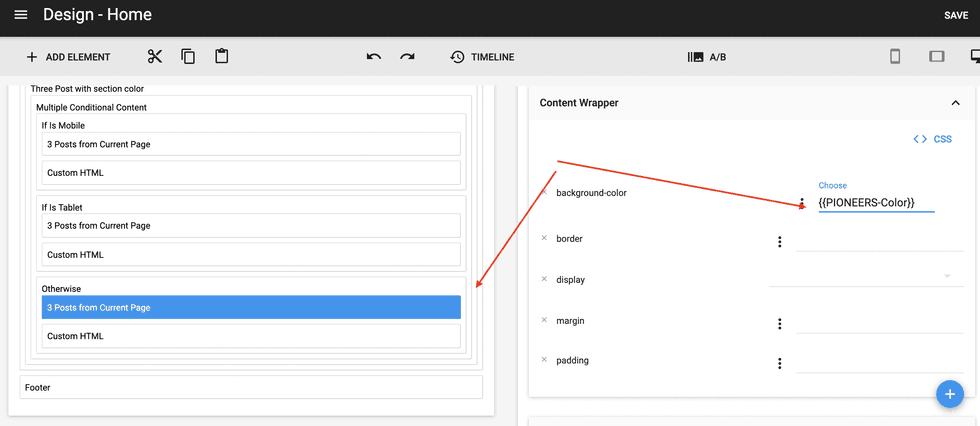
Task: Click the copy element icon
Action: 188,57
